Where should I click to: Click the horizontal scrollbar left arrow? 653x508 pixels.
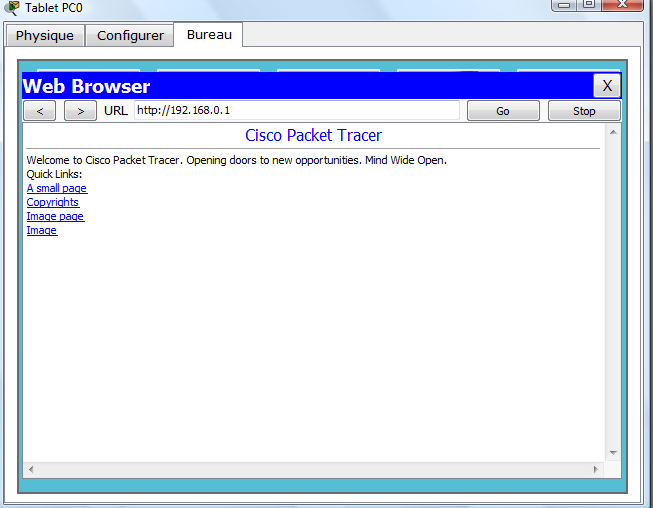click(31, 469)
